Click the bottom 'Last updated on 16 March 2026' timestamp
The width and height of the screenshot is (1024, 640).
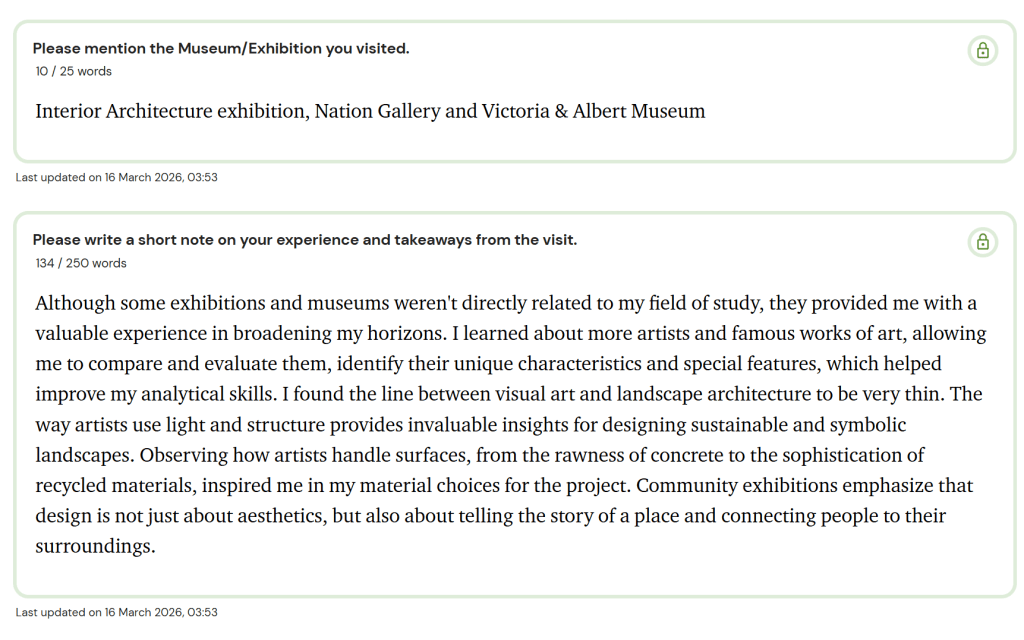[117, 612]
